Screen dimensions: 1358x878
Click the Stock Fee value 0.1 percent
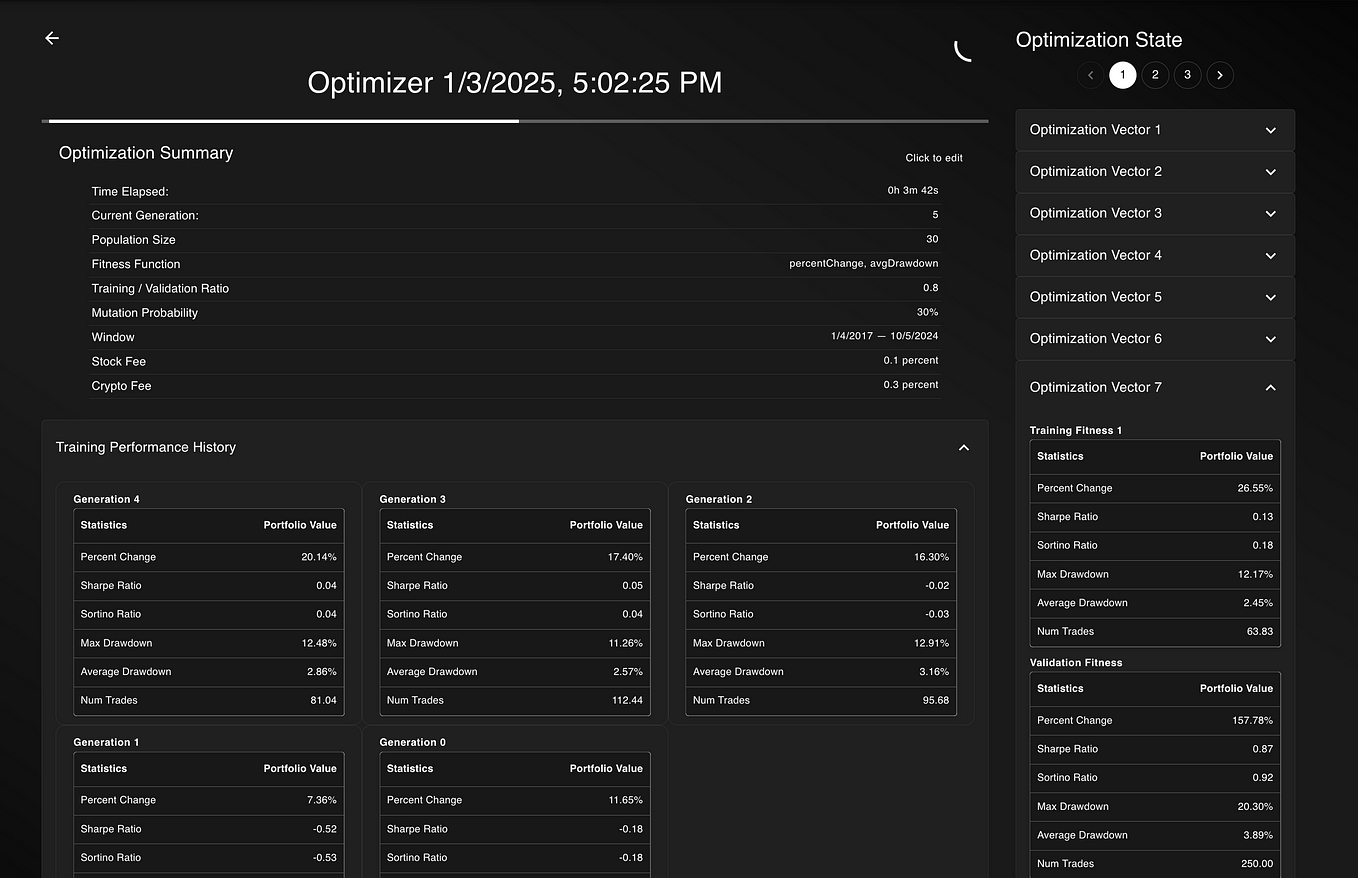(x=910, y=360)
